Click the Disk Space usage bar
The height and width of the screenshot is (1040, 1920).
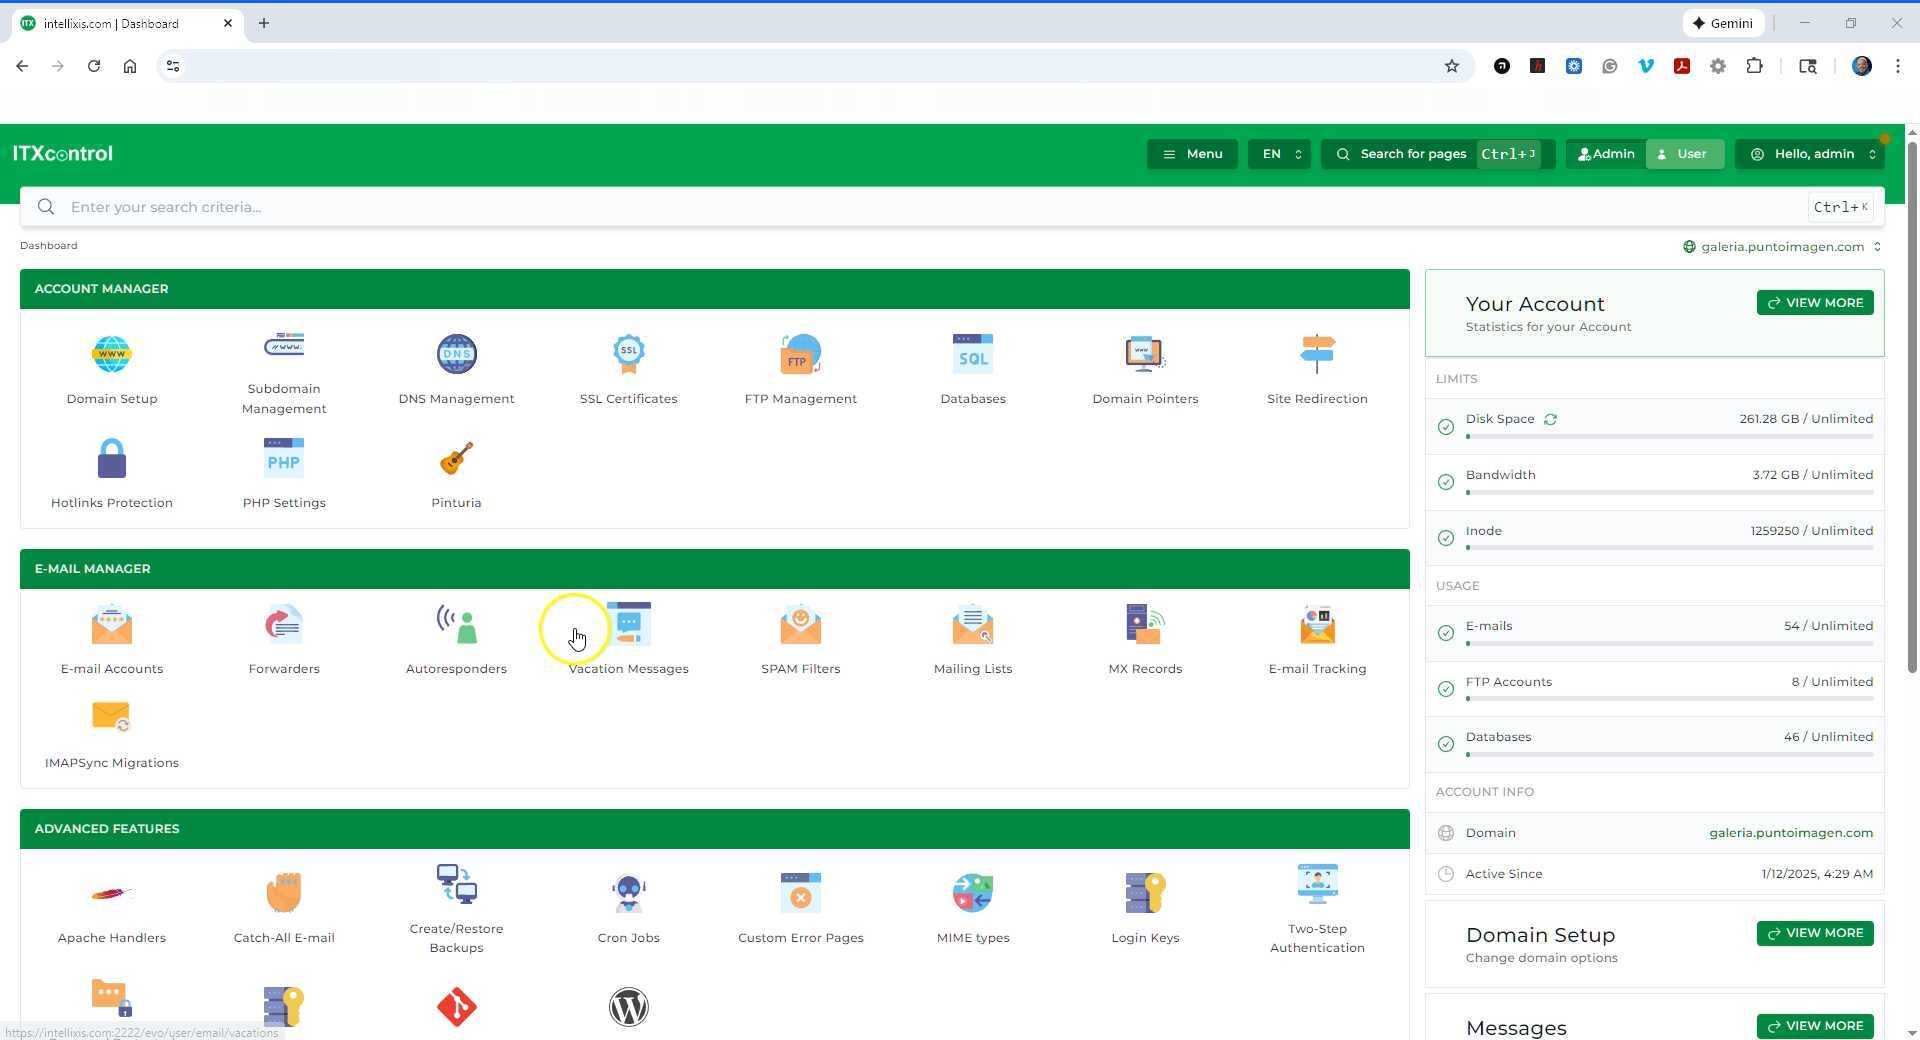click(1669, 437)
